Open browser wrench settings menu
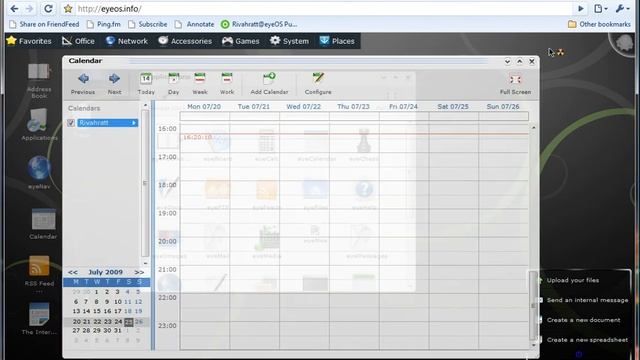 [x=622, y=9]
